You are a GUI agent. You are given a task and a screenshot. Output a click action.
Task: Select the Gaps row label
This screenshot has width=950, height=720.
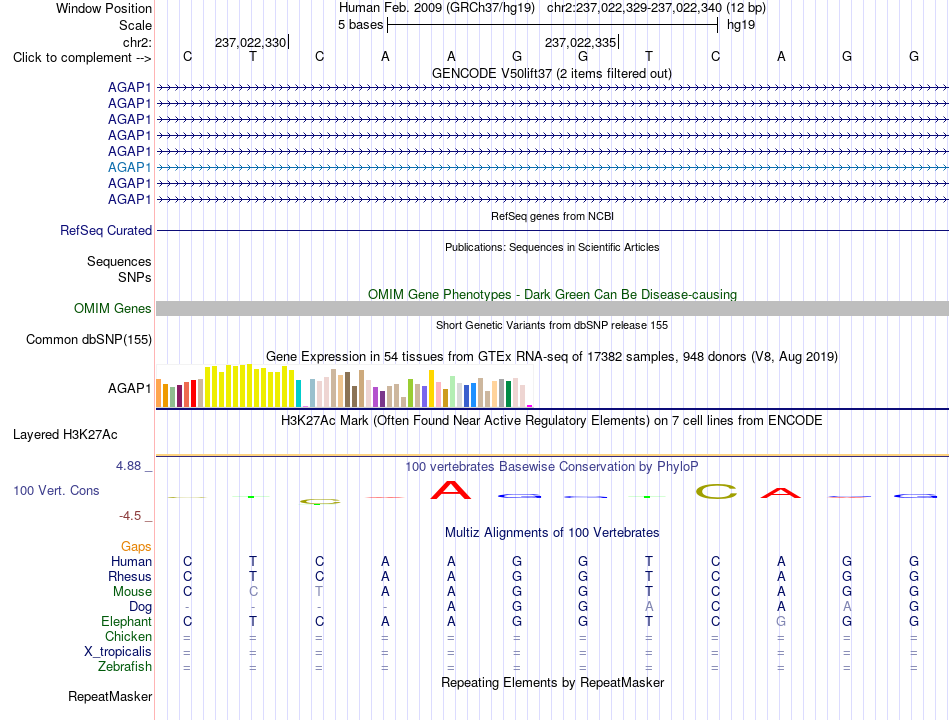pos(136,547)
